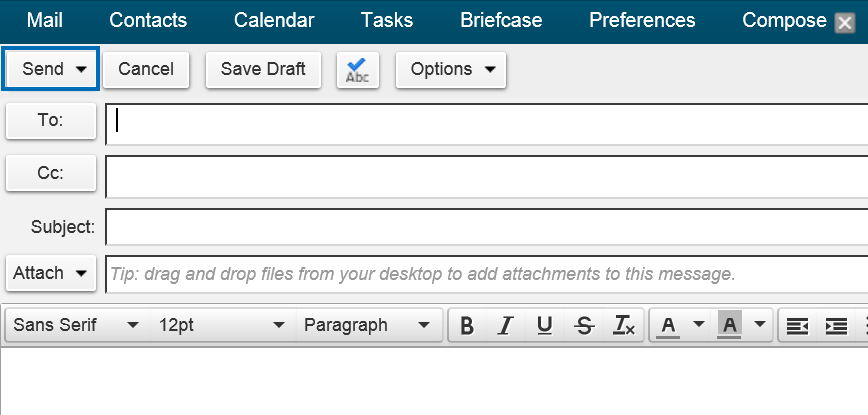Screen dimensions: 868x415
Task: Toggle bold formatting
Action: (467, 325)
